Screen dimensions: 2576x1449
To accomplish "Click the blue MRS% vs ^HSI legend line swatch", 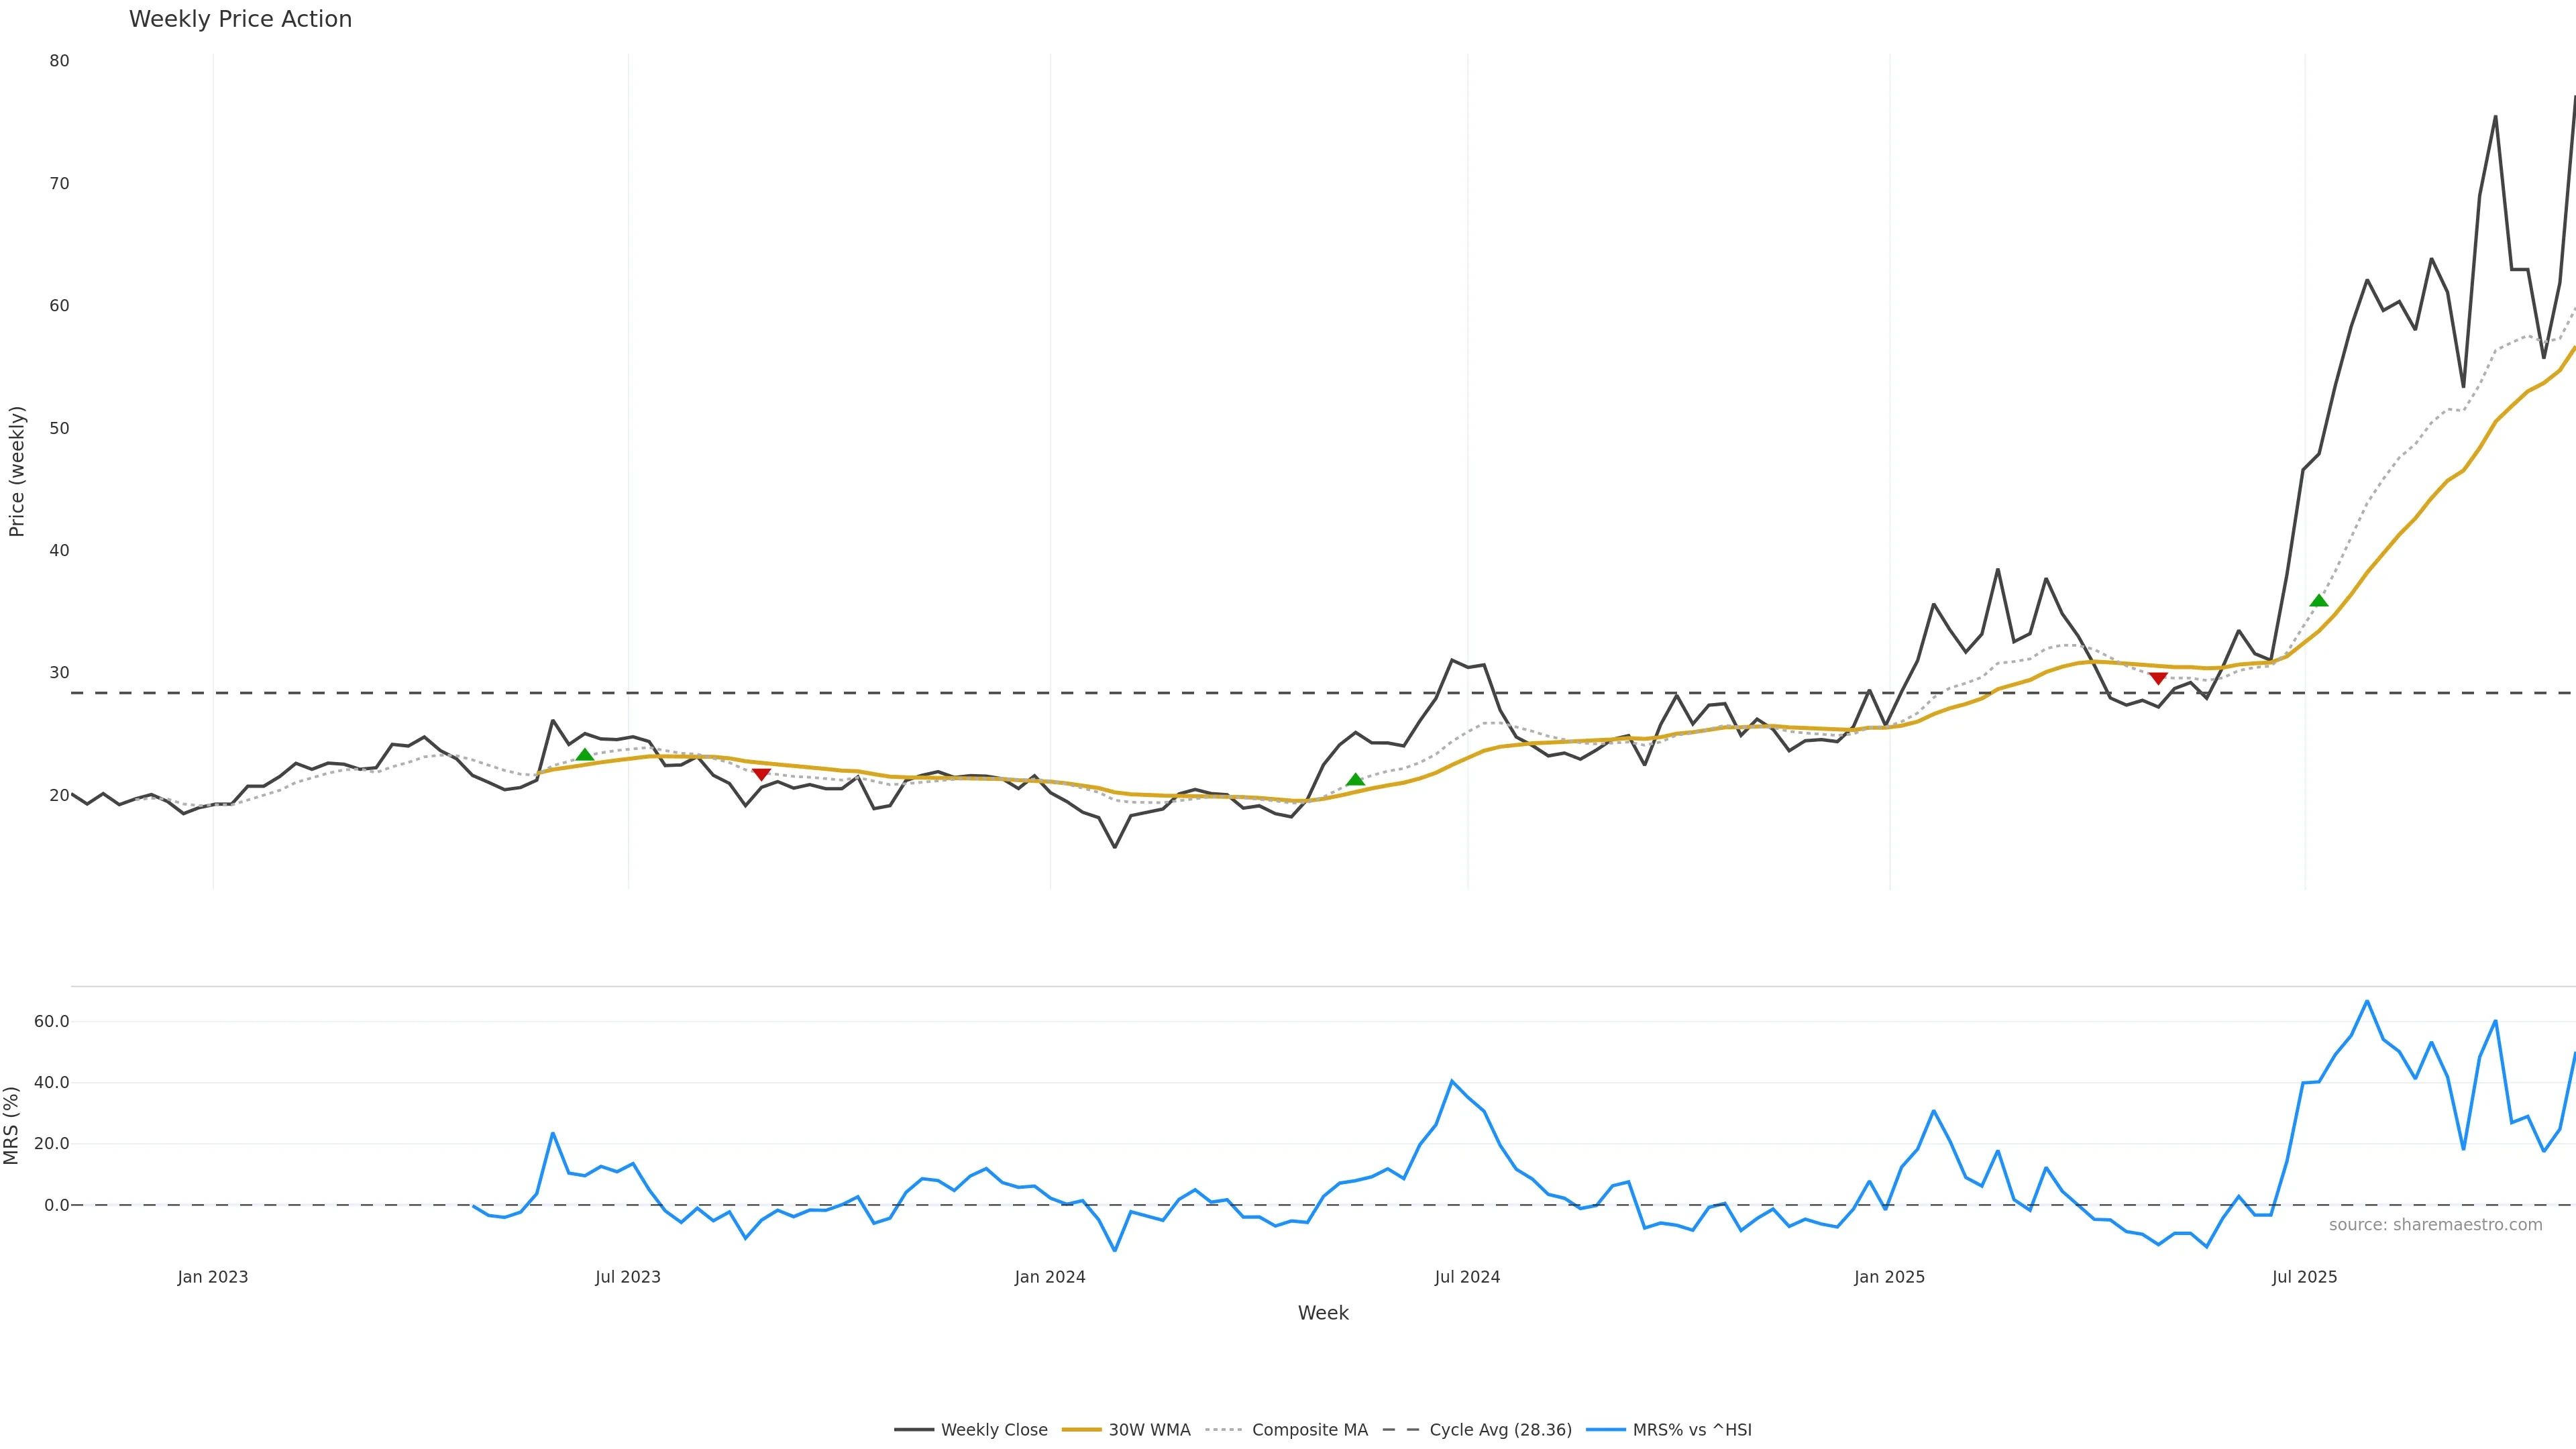I will (x=1606, y=1430).
